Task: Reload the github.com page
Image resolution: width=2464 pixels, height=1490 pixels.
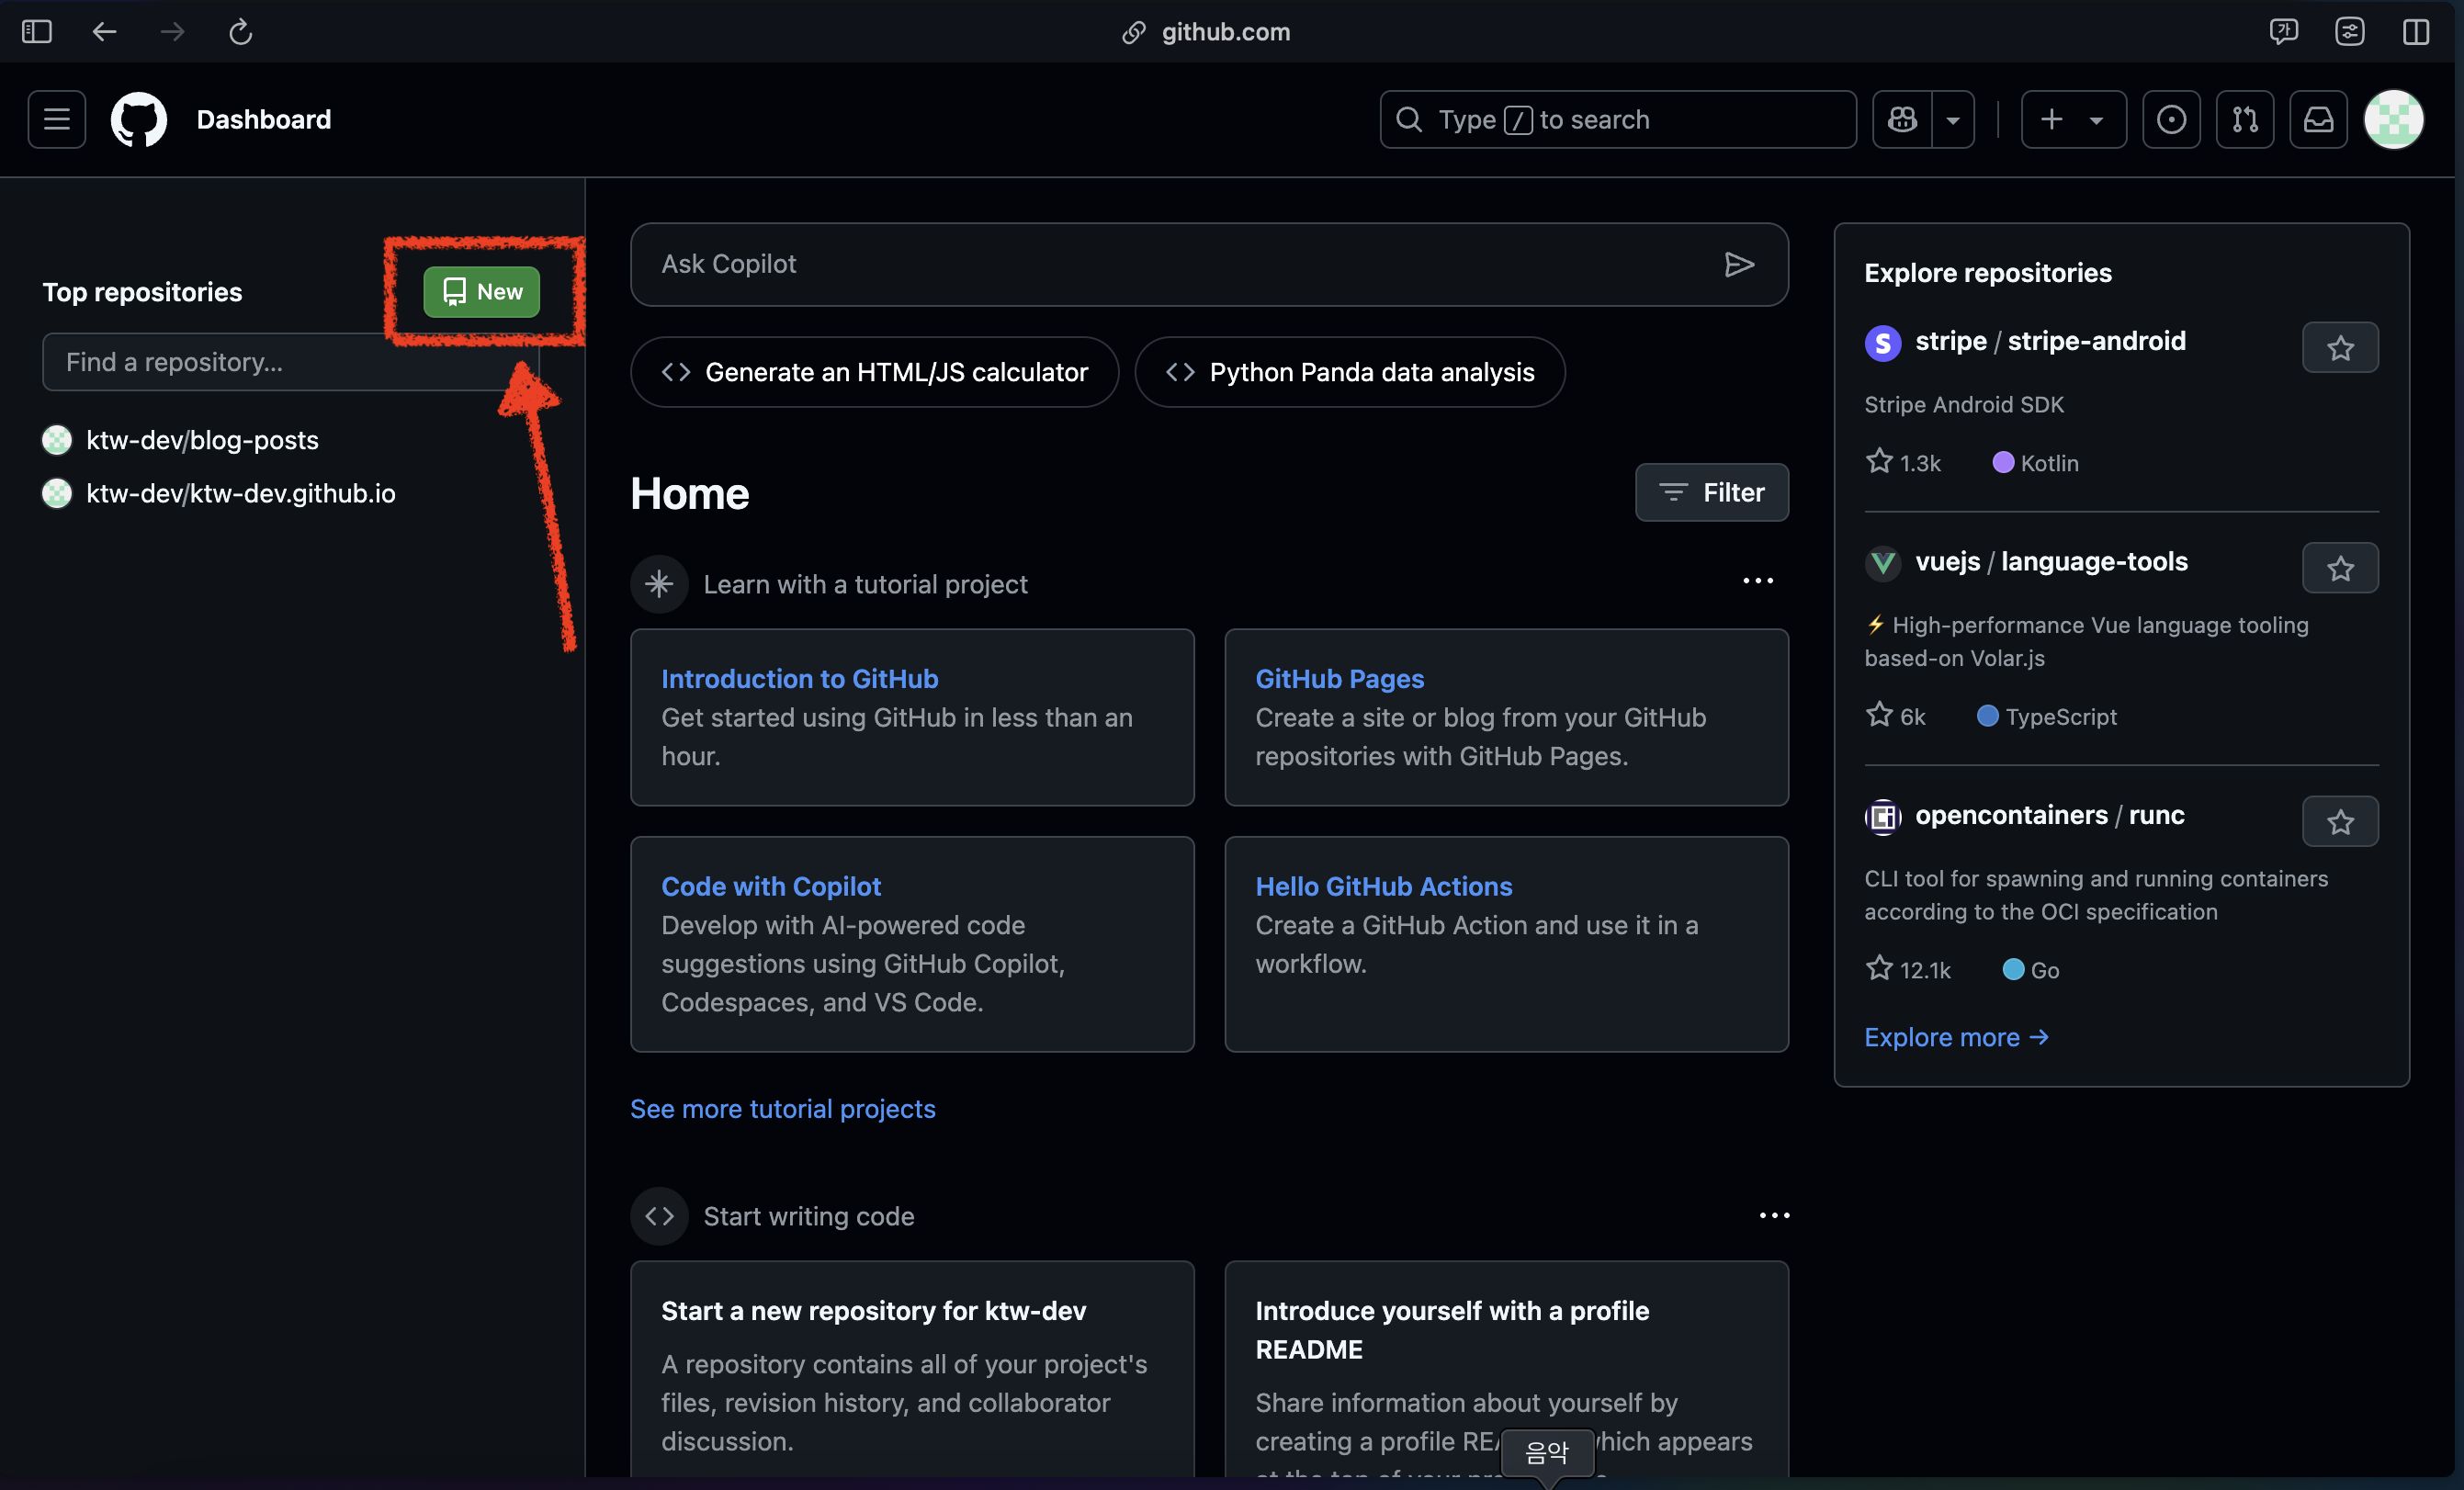Action: tap(240, 32)
